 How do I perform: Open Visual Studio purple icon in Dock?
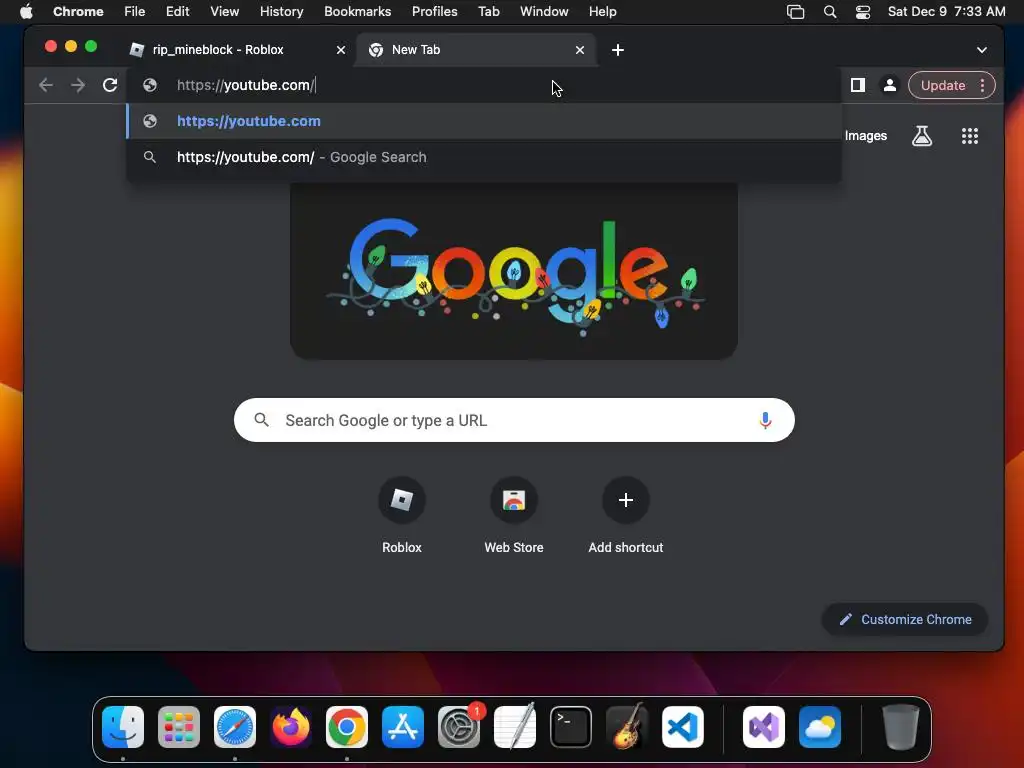[x=764, y=727]
